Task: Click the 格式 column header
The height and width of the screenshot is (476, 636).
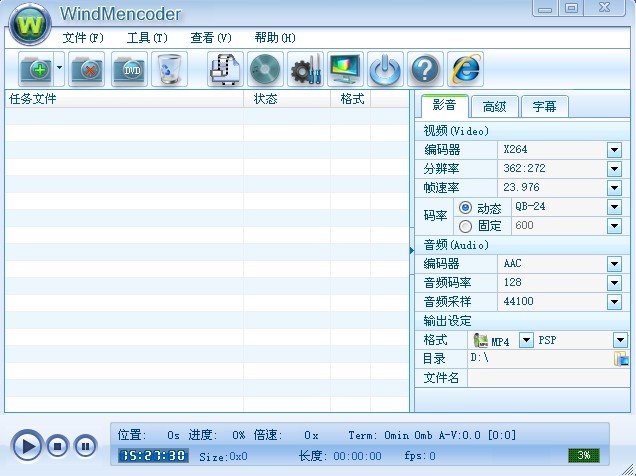Action: (x=350, y=99)
